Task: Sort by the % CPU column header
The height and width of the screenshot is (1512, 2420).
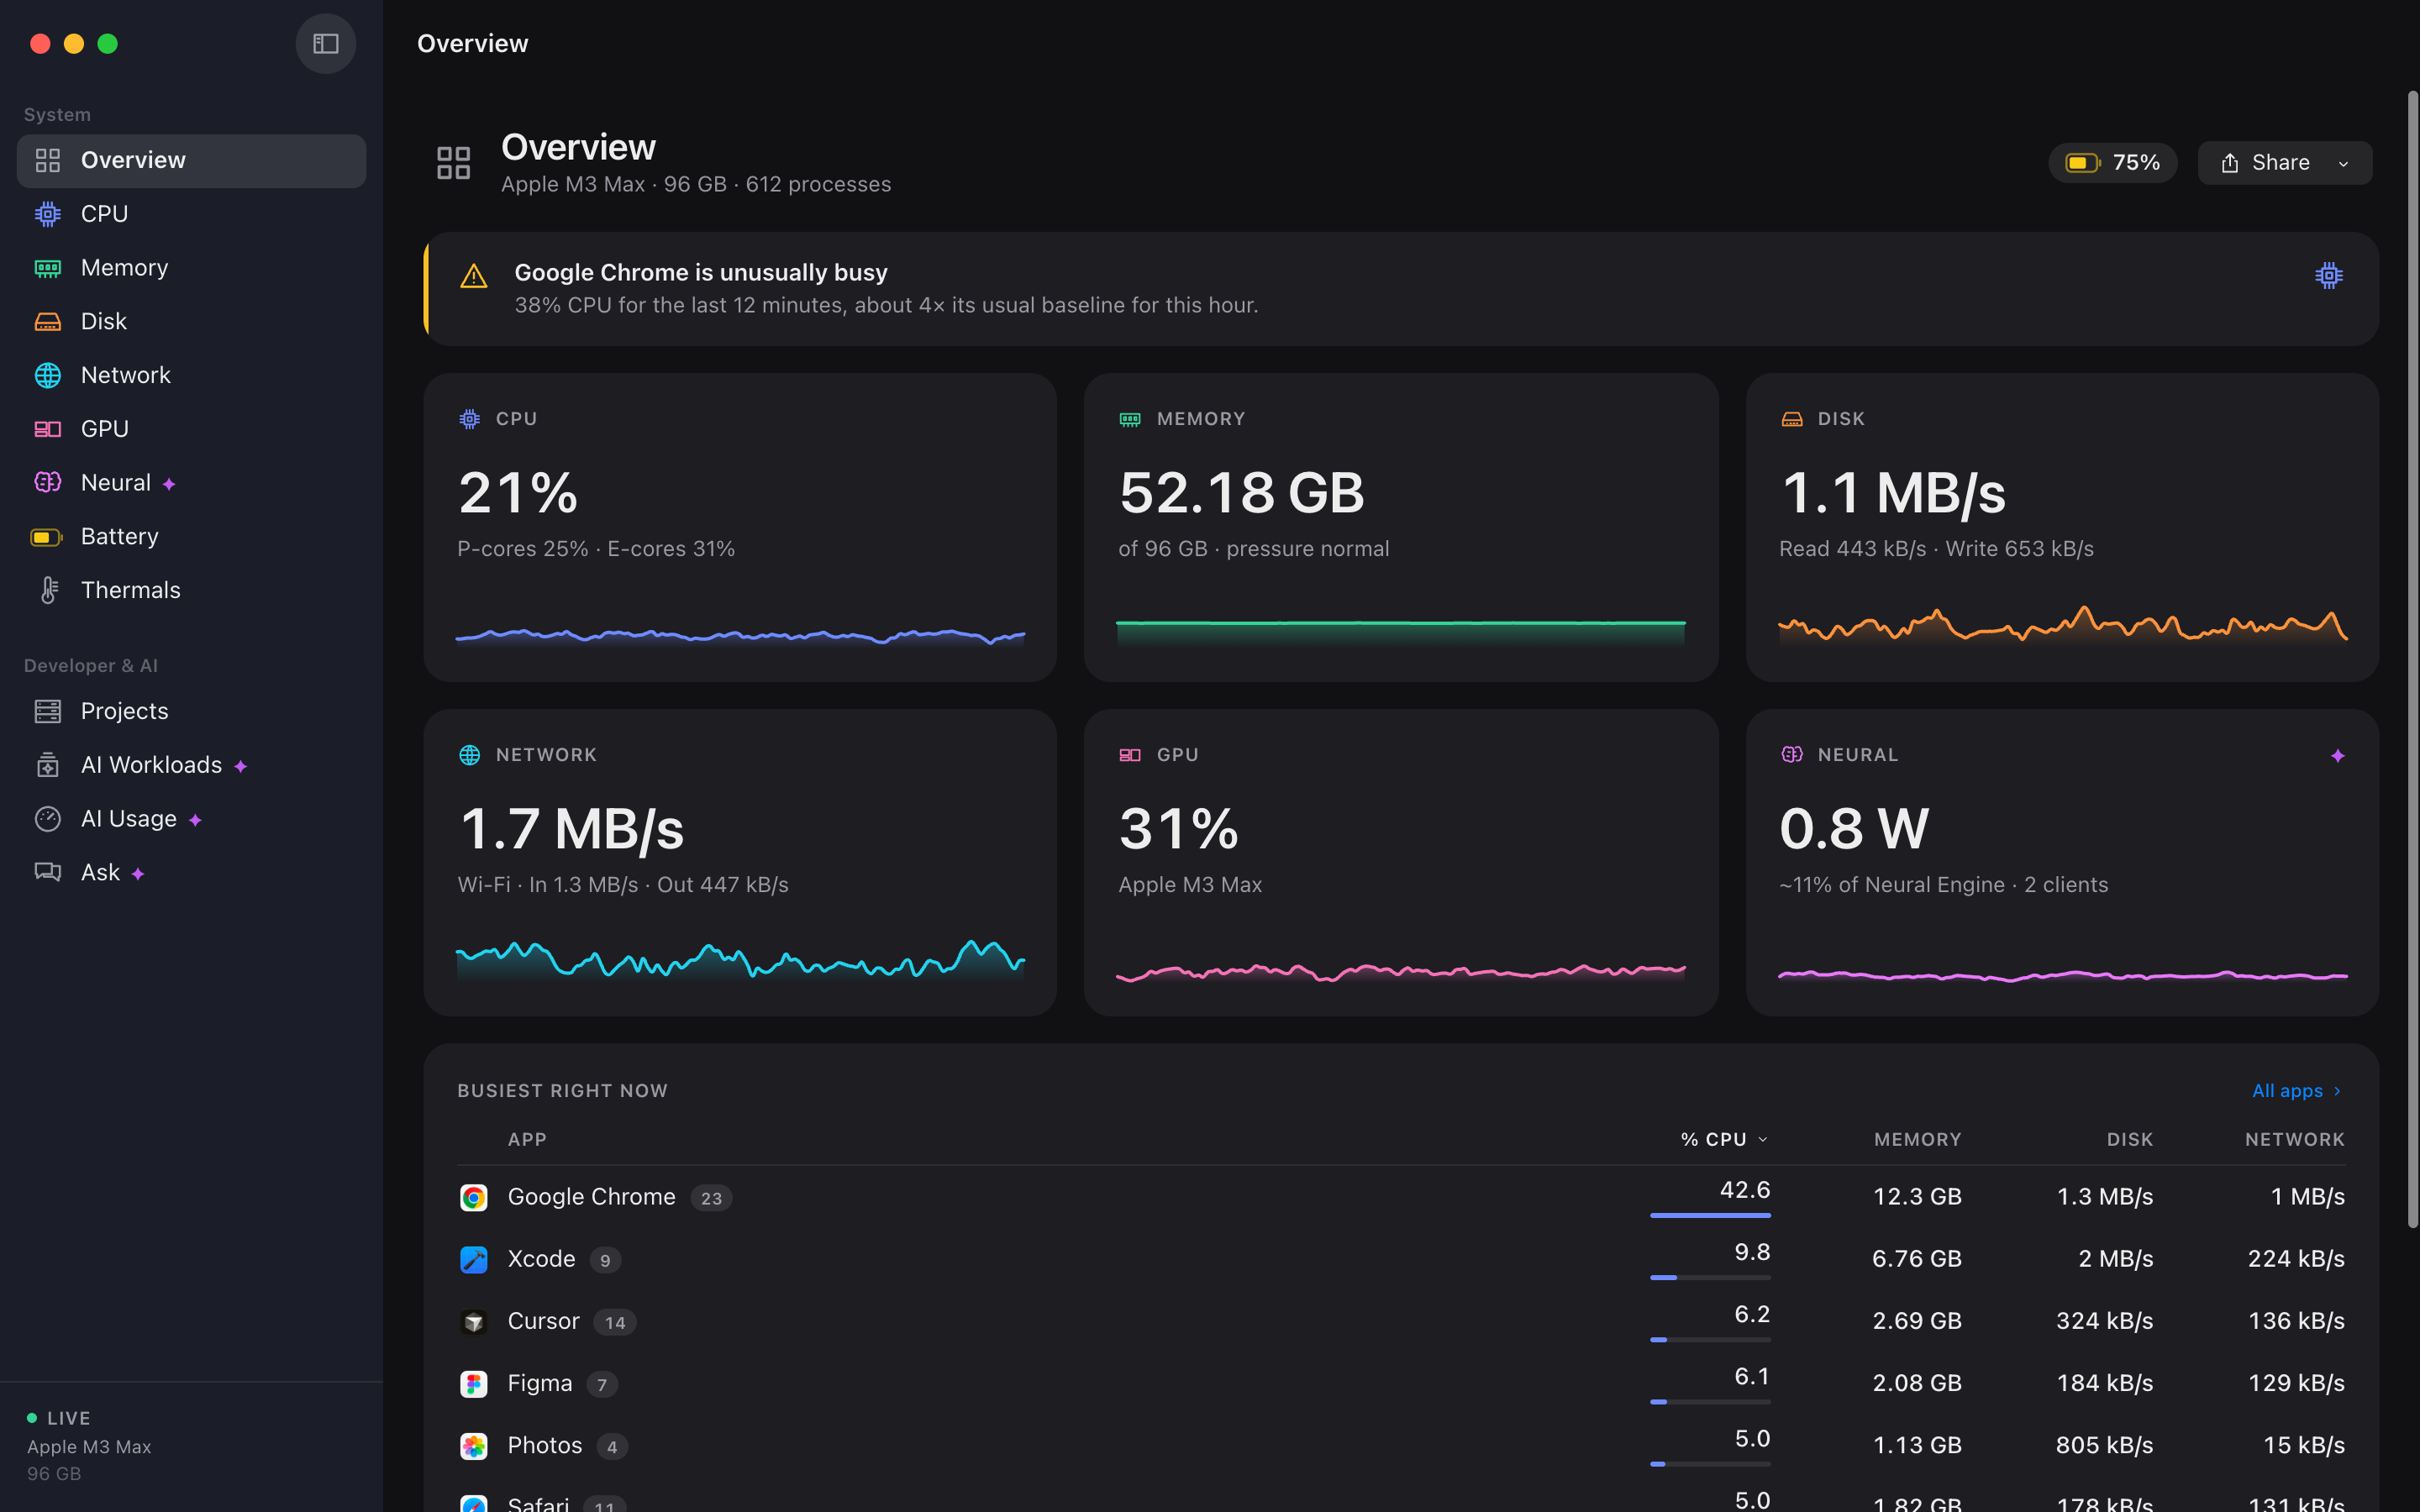Action: click(1724, 1139)
